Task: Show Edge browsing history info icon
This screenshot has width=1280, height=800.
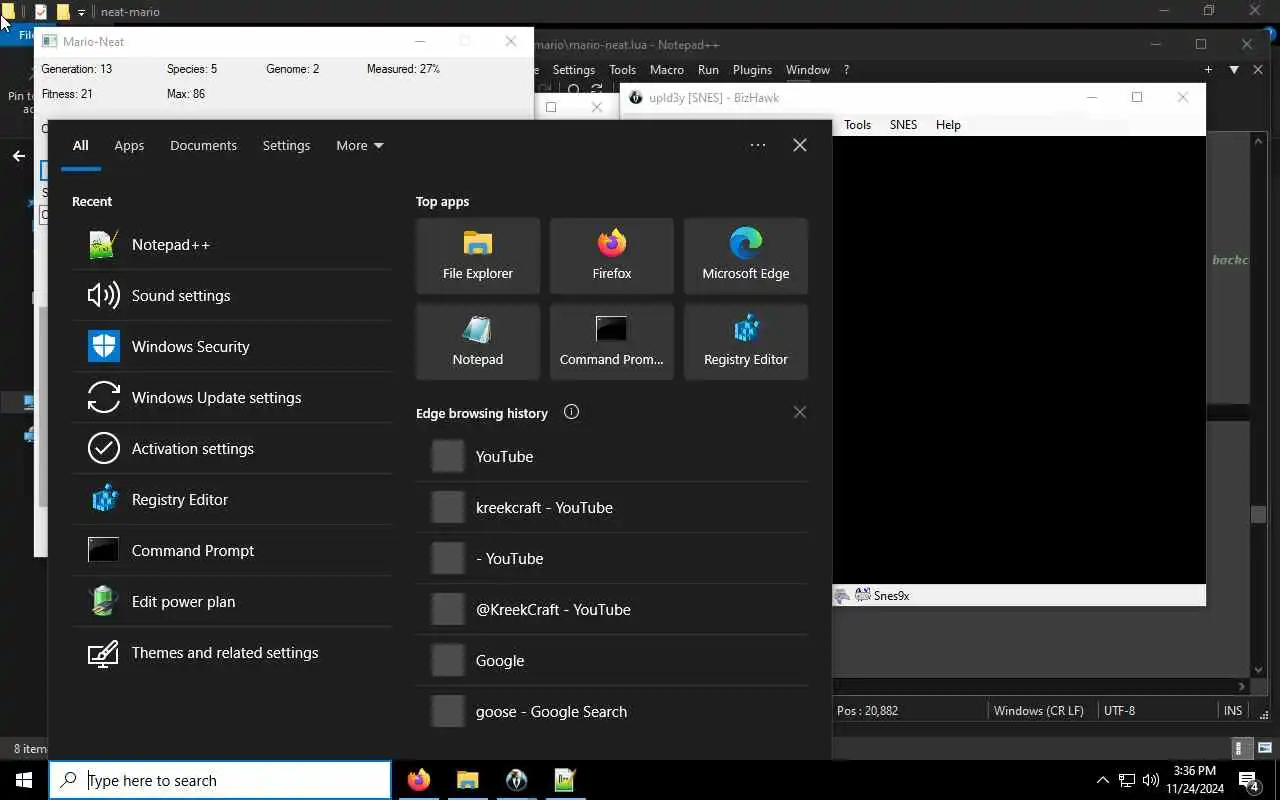Action: [x=571, y=412]
